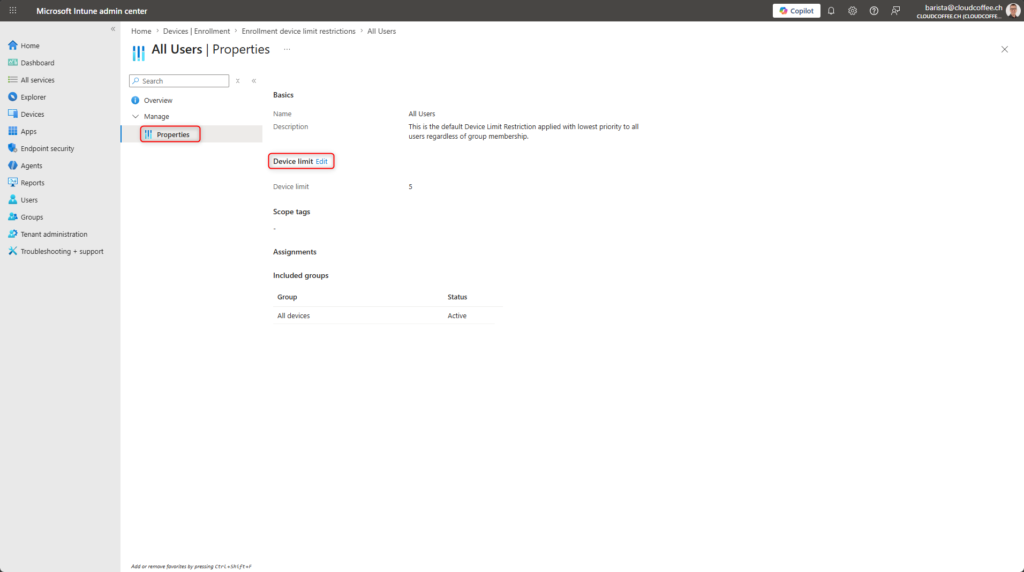Click Enrollment device limit restrictions breadcrumb
The height and width of the screenshot is (572, 1024).
coord(298,31)
